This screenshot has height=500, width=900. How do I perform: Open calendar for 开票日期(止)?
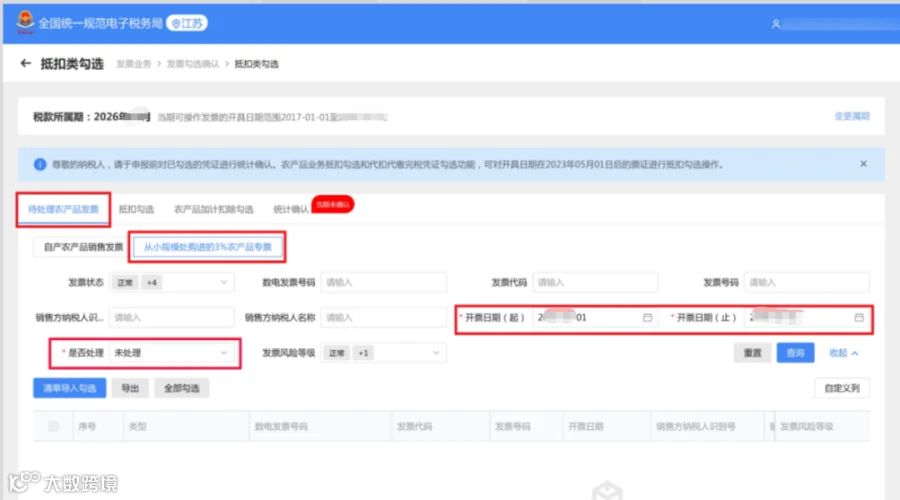(859, 317)
